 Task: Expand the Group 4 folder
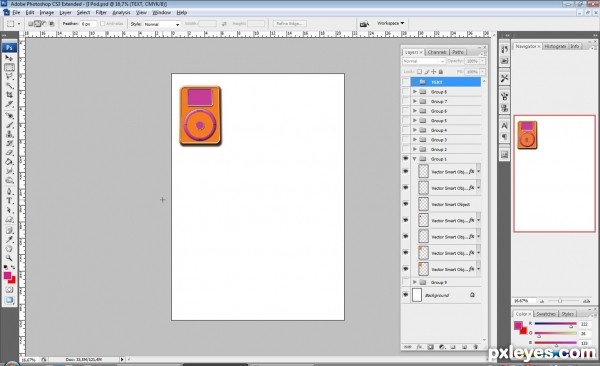point(415,130)
